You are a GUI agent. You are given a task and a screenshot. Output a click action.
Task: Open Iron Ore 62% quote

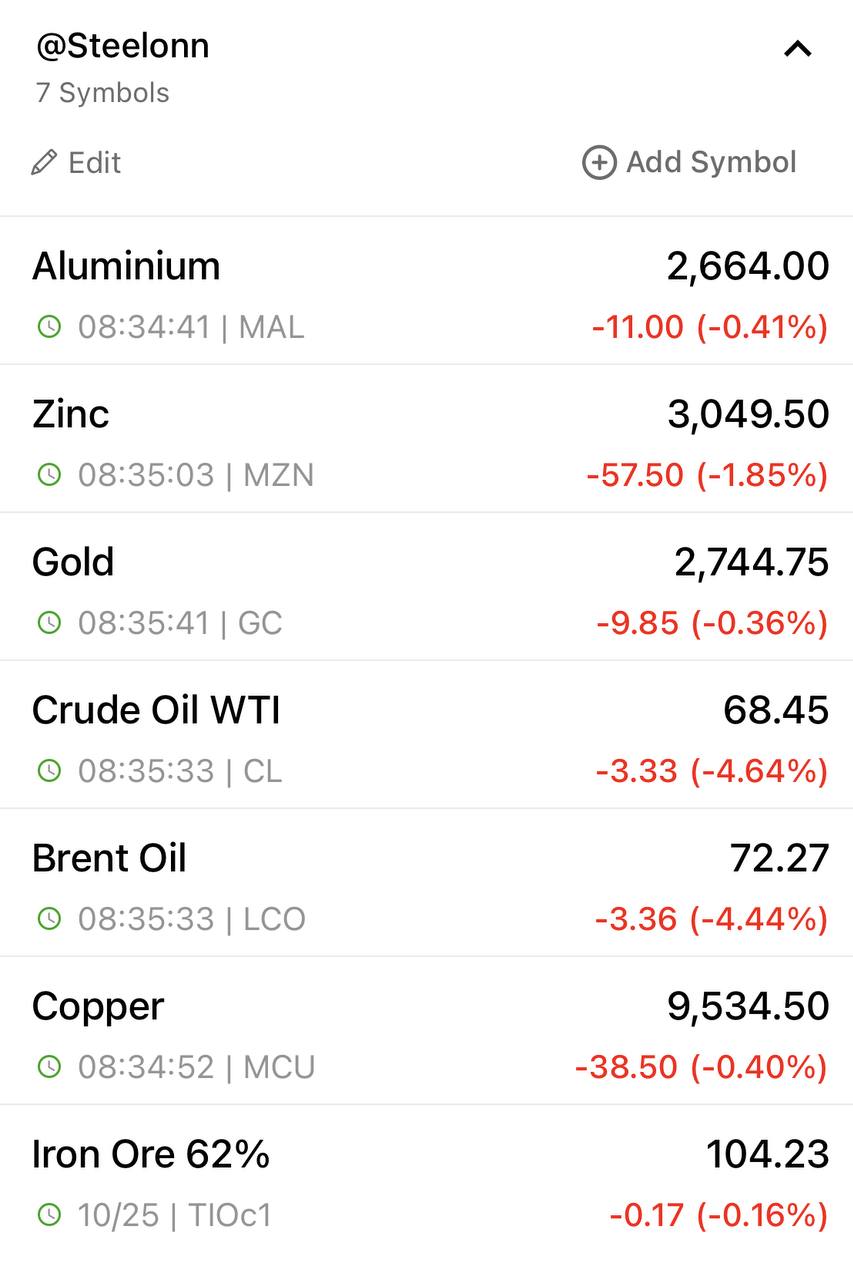[426, 1180]
